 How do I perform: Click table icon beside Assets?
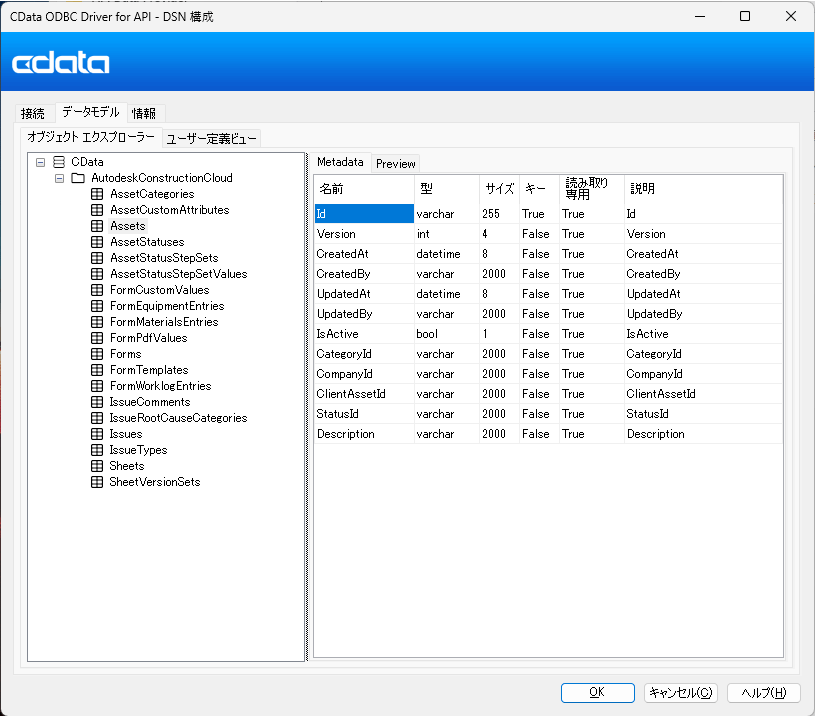click(x=97, y=226)
